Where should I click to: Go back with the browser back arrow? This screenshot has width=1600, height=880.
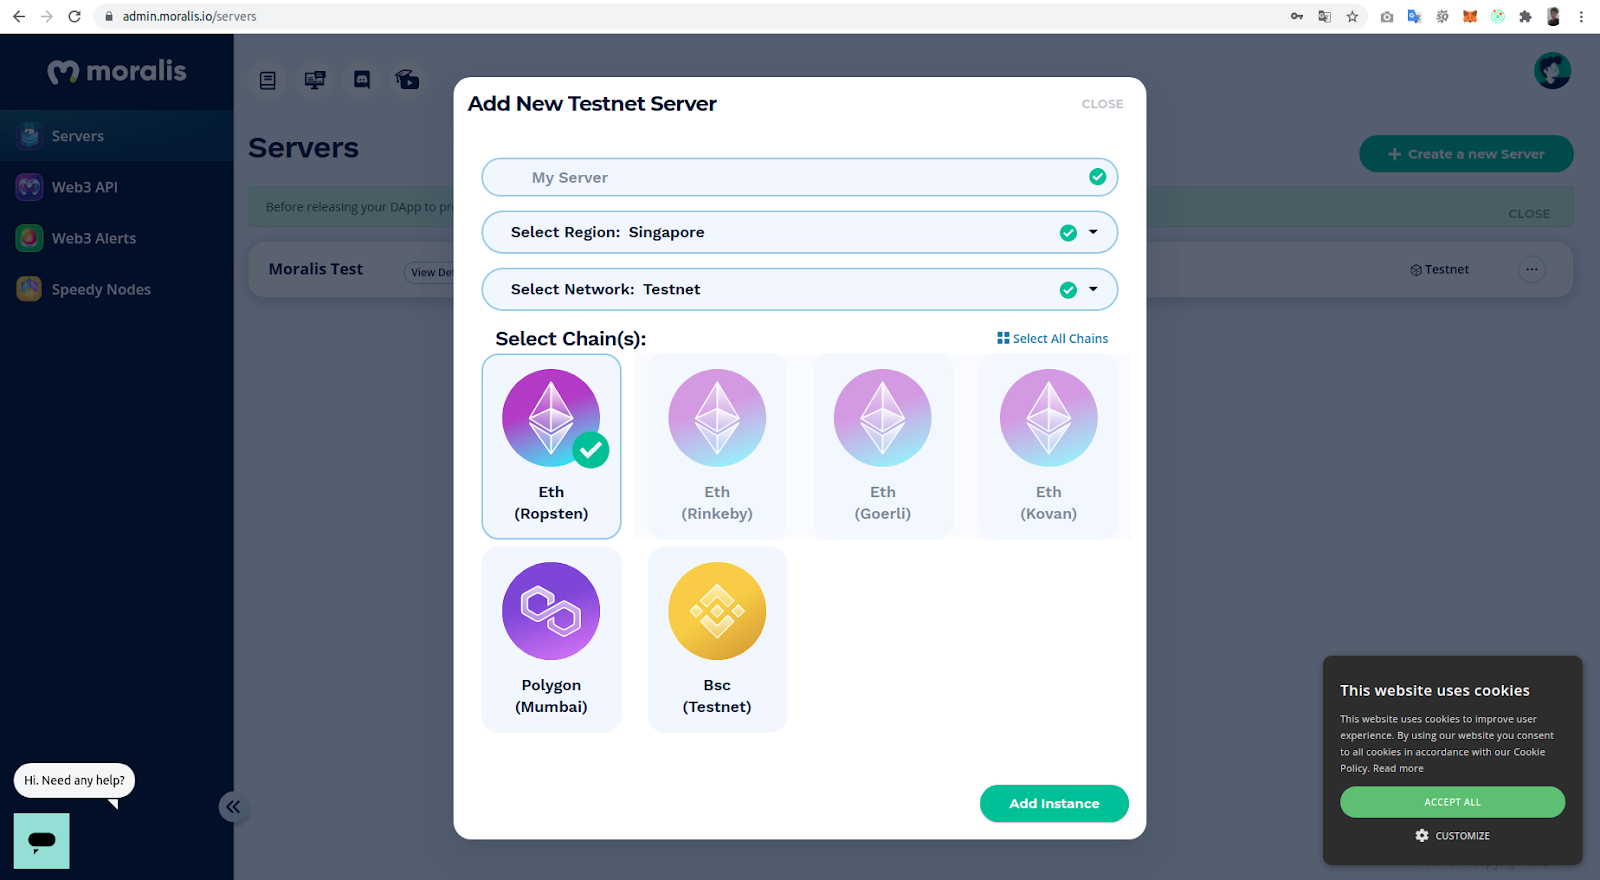click(19, 16)
